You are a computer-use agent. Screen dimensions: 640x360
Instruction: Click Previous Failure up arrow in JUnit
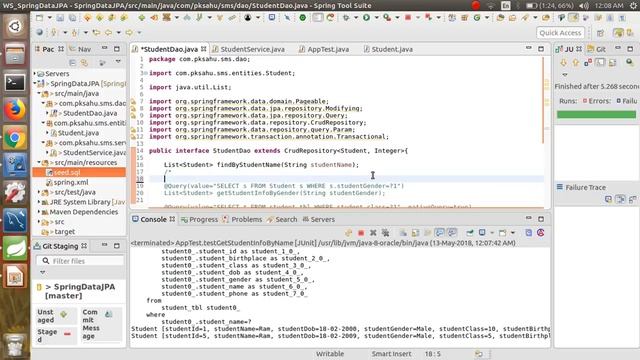coord(576,62)
